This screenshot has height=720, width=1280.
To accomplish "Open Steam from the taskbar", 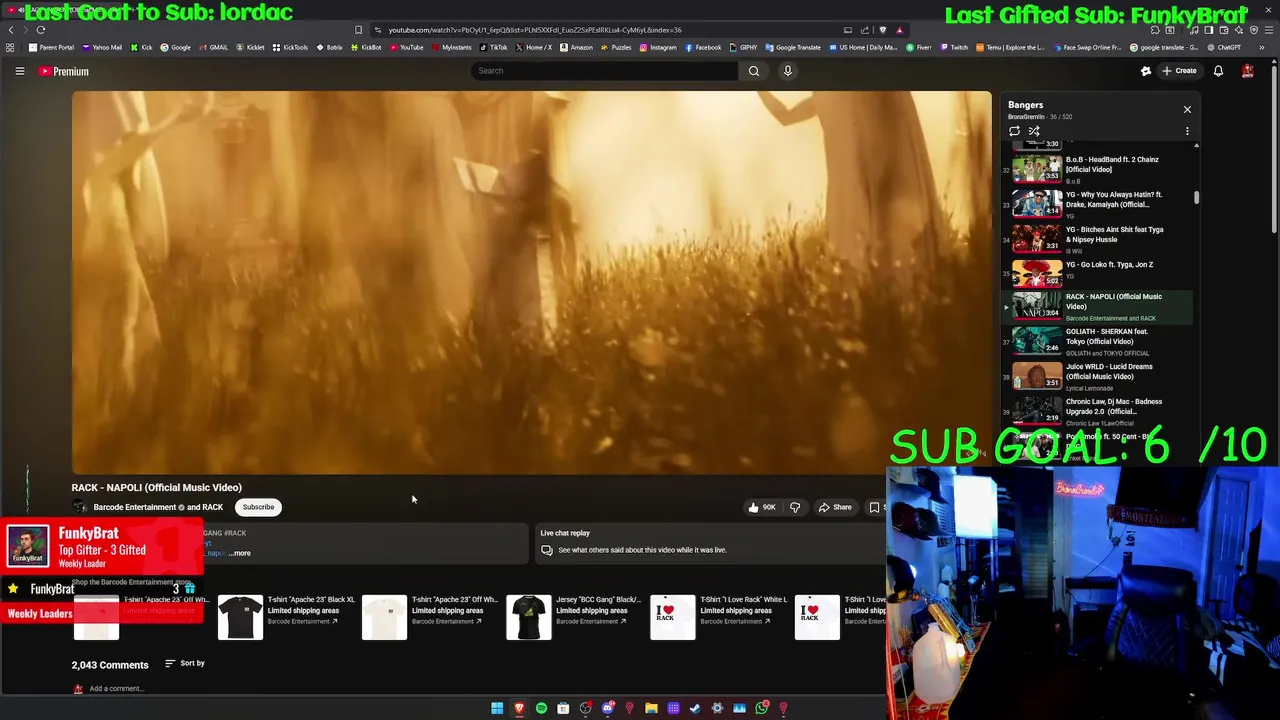I will tap(695, 708).
